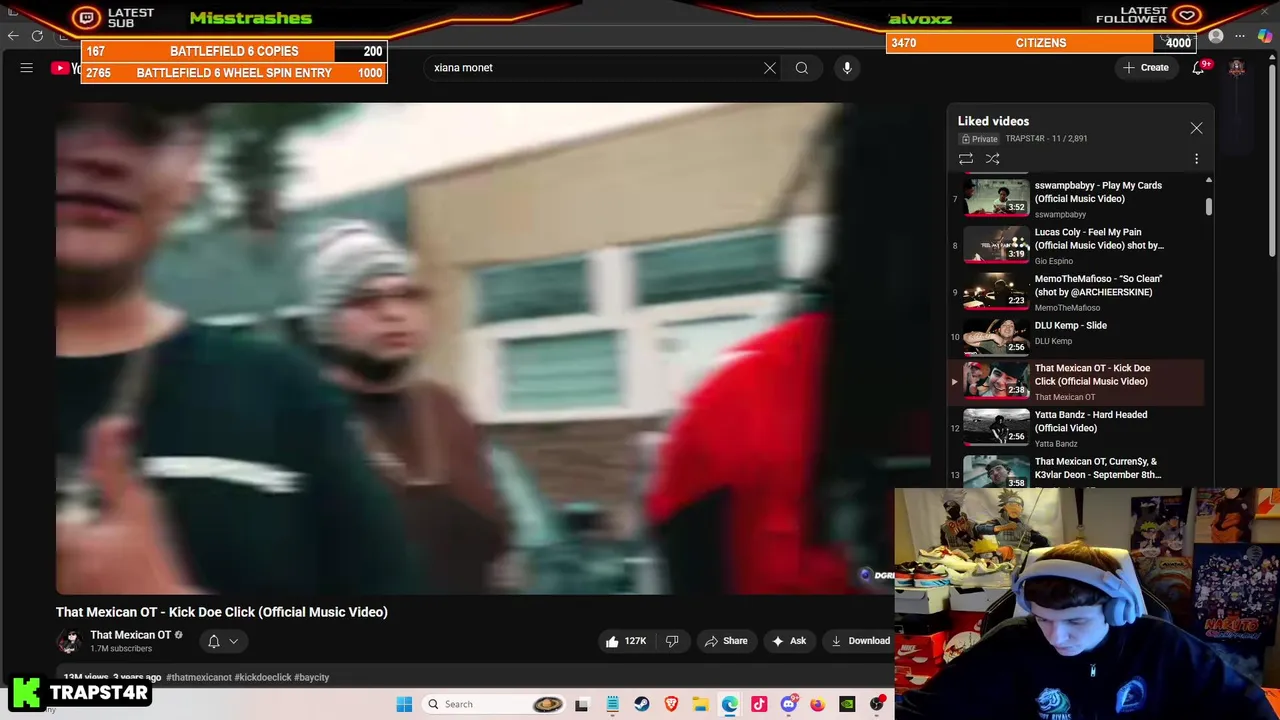Click the playlist owner TRAPST4R - 11 / 2,891
The height and width of the screenshot is (720, 1280).
pos(1046,139)
